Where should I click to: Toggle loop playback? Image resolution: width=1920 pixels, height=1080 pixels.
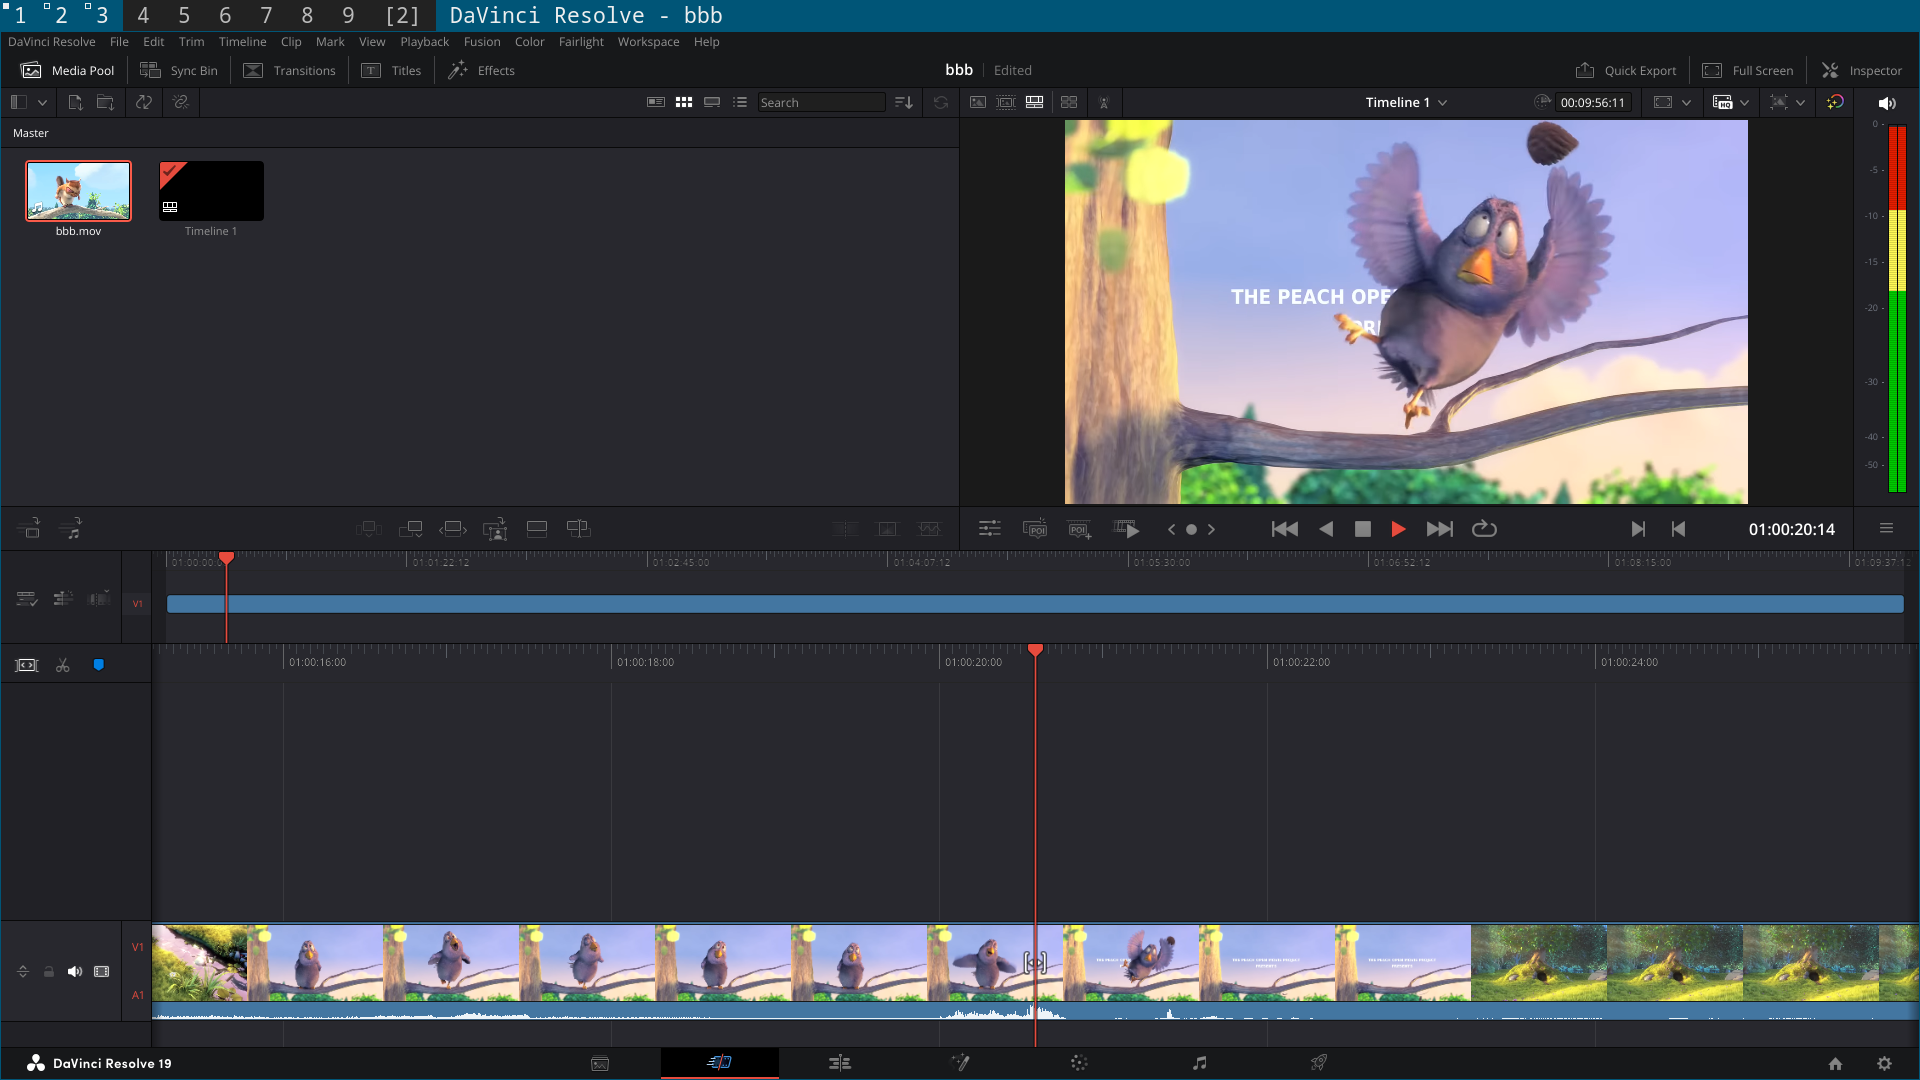pyautogui.click(x=1484, y=529)
